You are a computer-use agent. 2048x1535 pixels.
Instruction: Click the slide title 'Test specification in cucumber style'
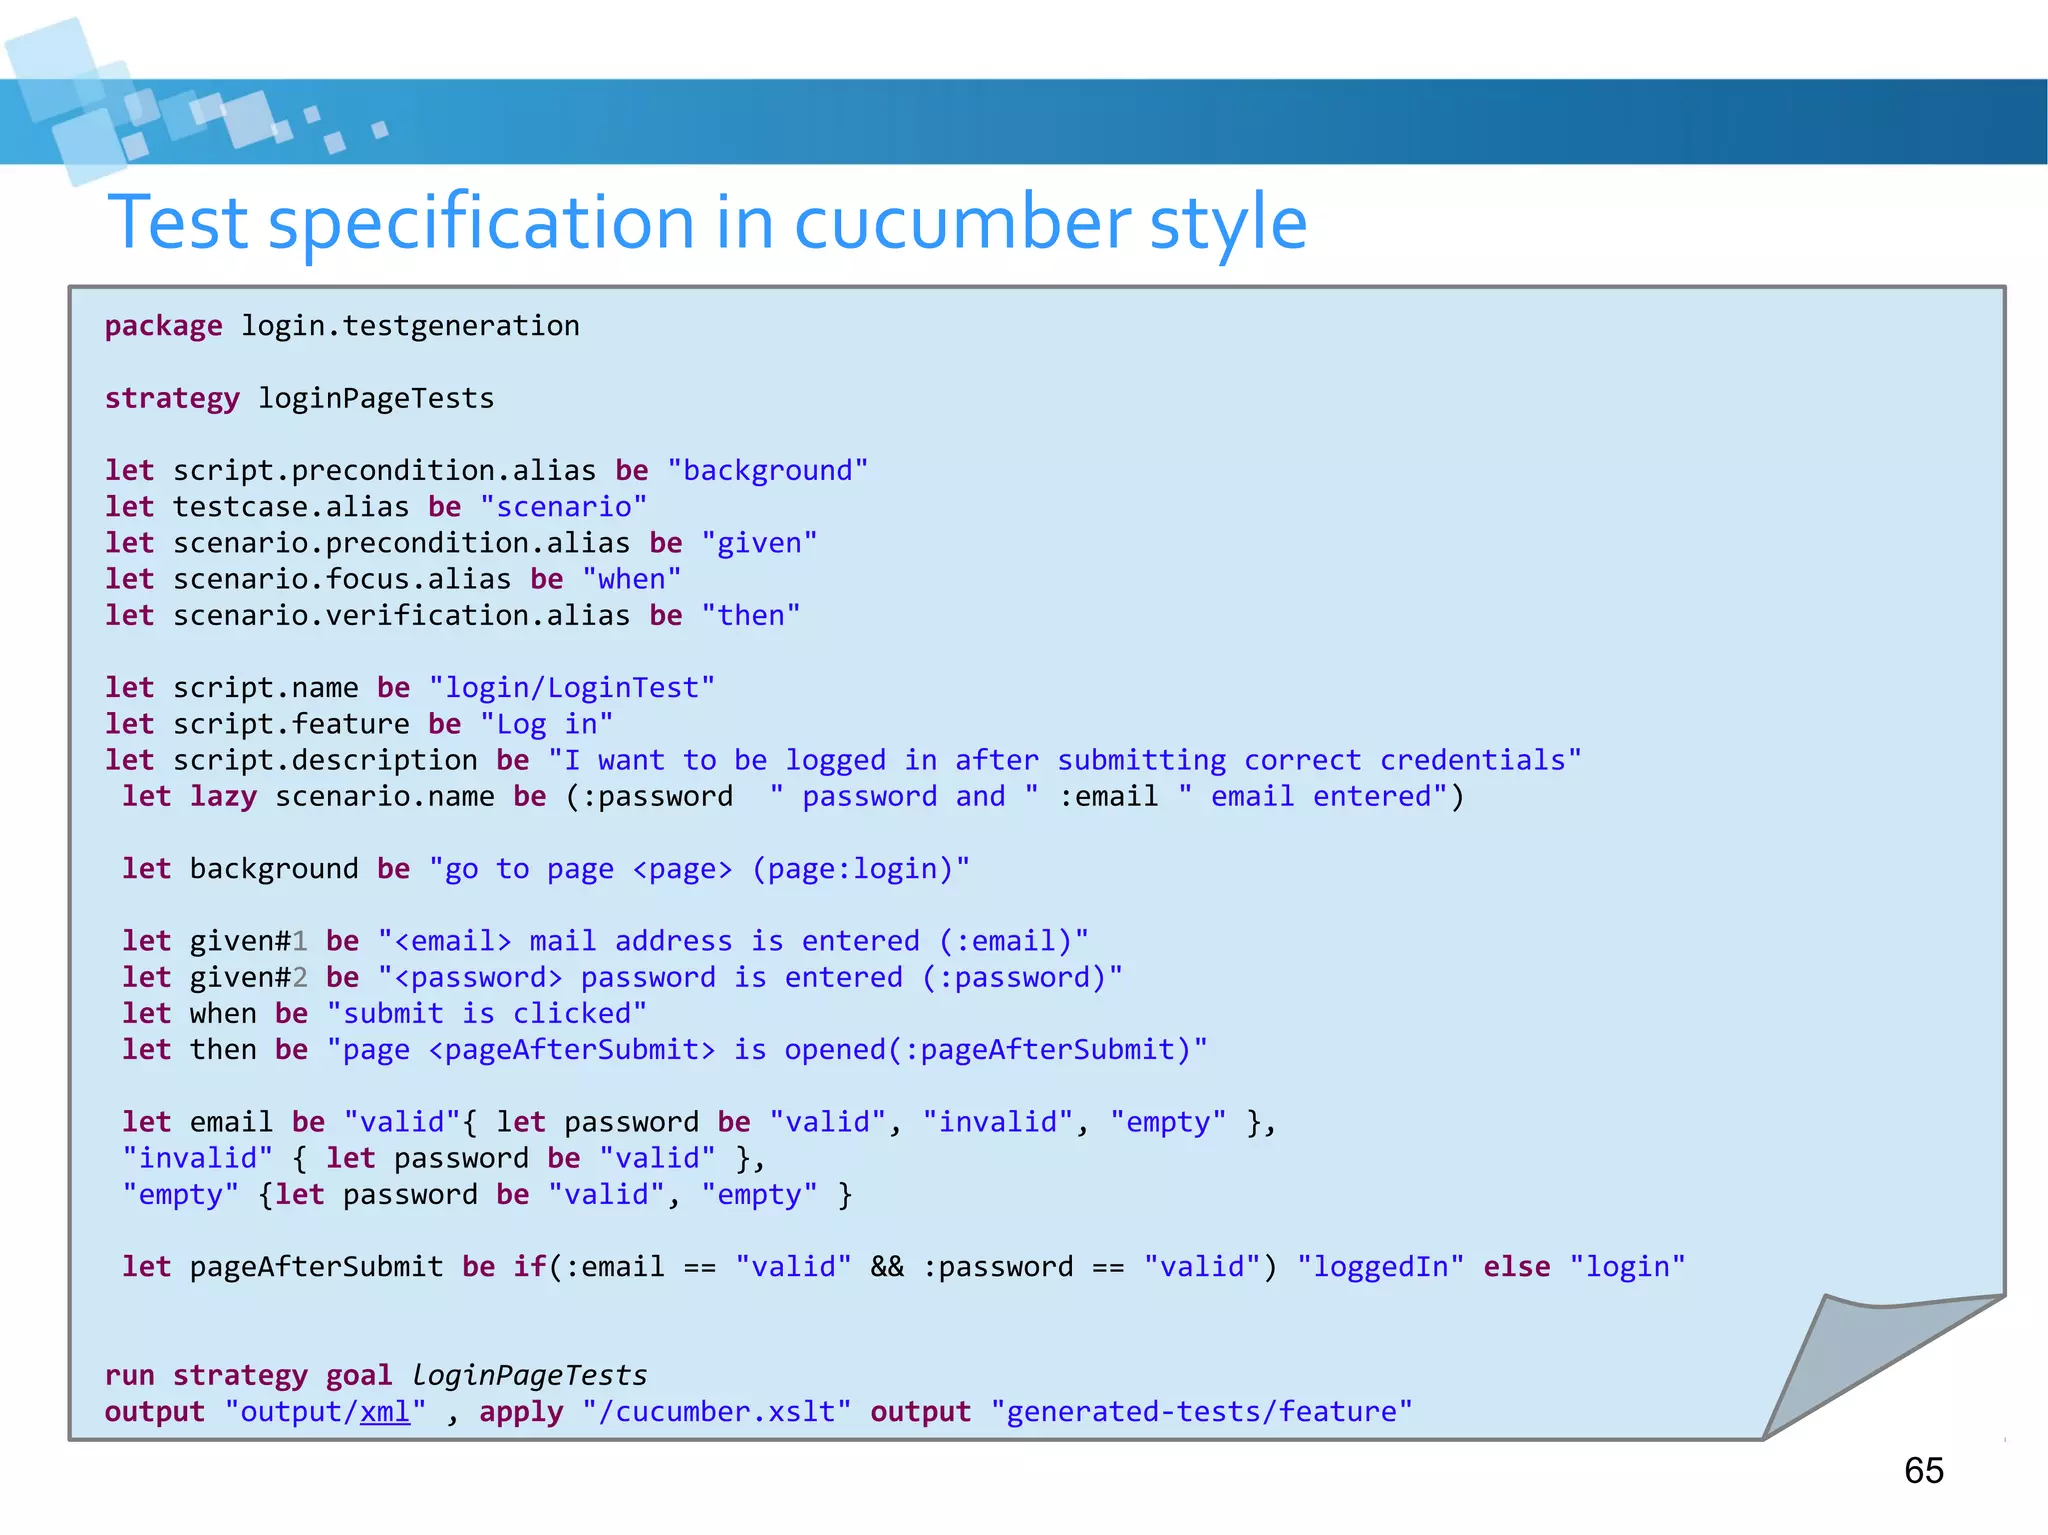click(x=707, y=223)
